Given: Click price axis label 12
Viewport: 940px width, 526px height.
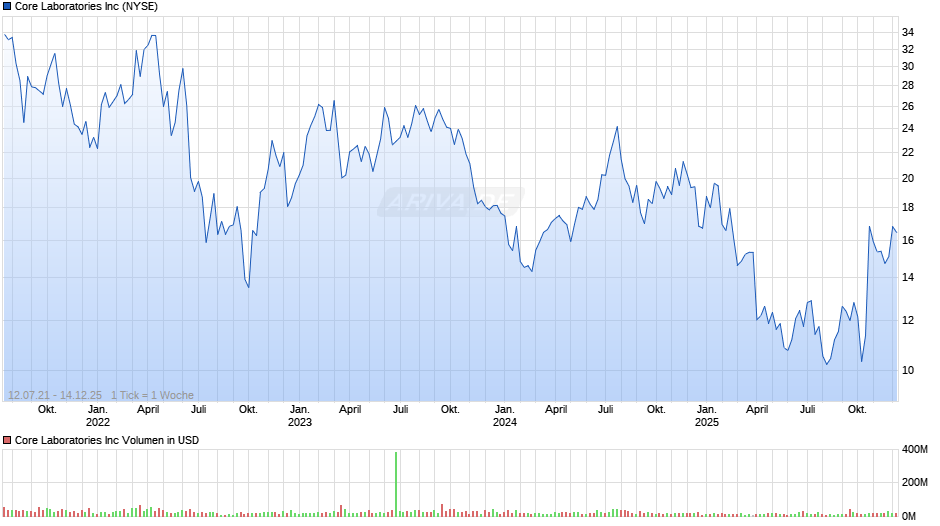Looking at the screenshot, I should pyautogui.click(x=908, y=320).
